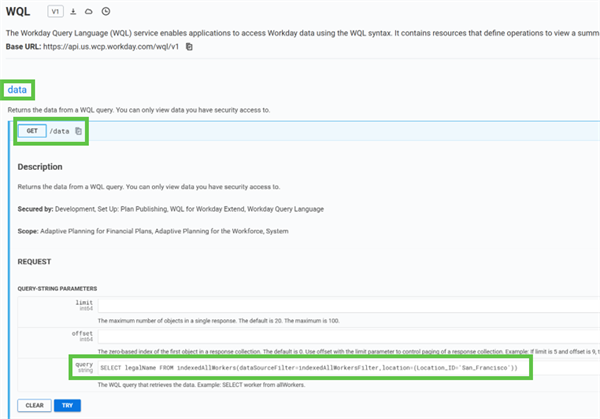Click the Base URL https://api.us.wcp.workday.com/wql/v1
The height and width of the screenshot is (419, 600).
[111, 47]
